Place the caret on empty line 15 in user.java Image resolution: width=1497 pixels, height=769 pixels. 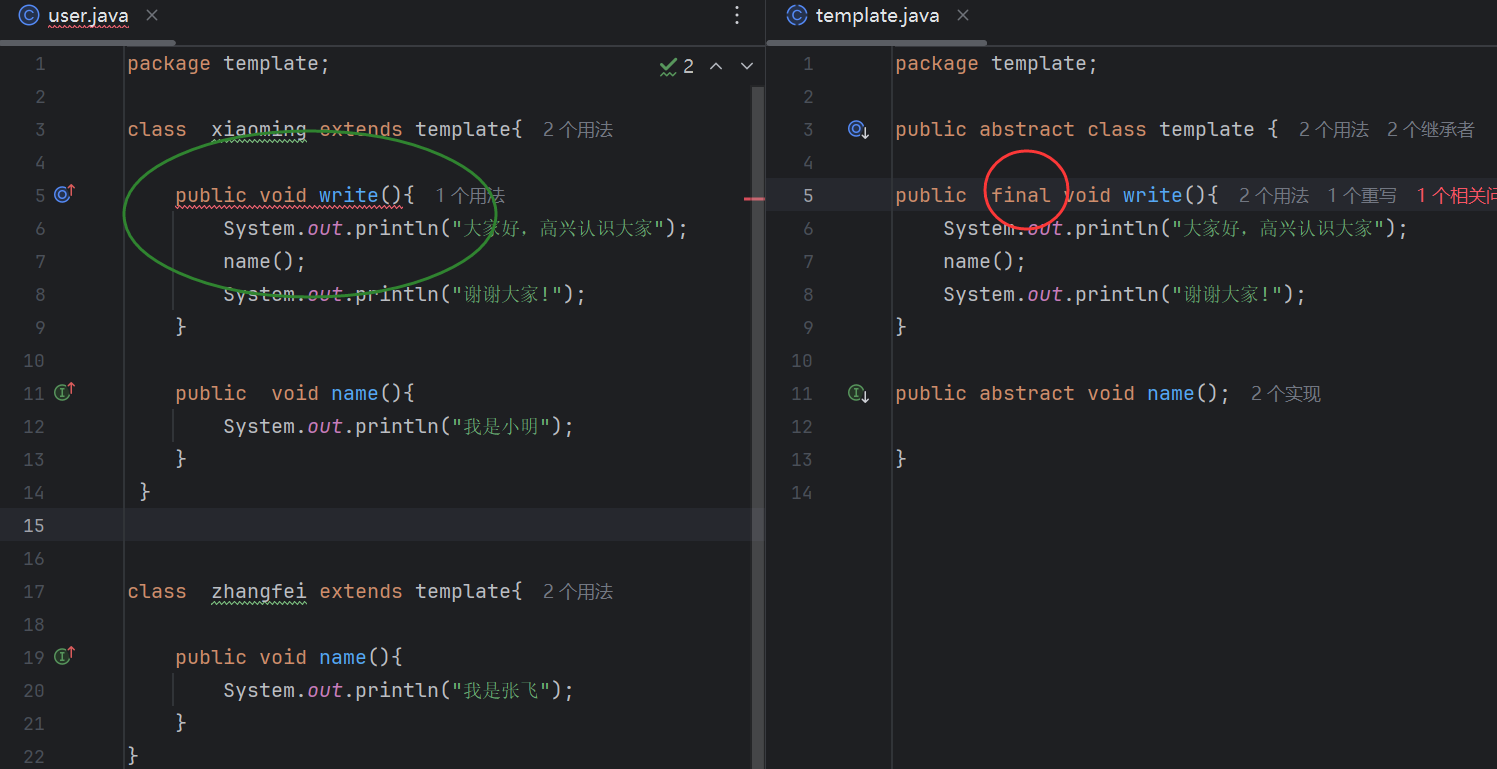400,525
